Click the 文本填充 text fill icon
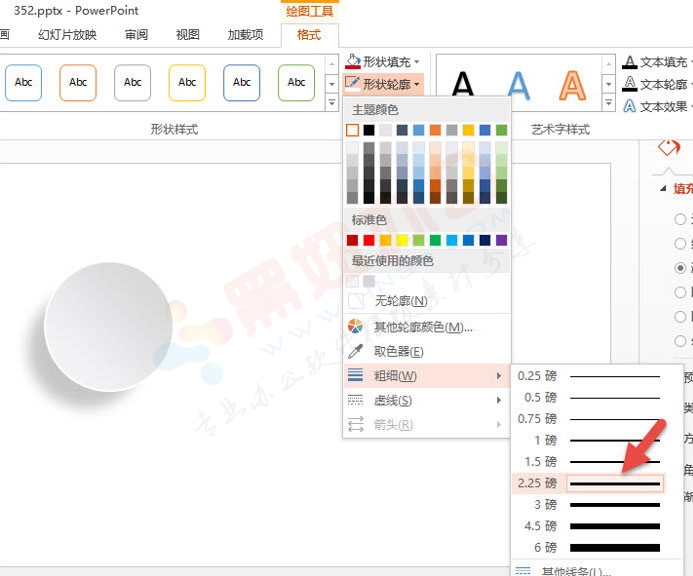Screen dimensions: 693x576 (x=630, y=62)
